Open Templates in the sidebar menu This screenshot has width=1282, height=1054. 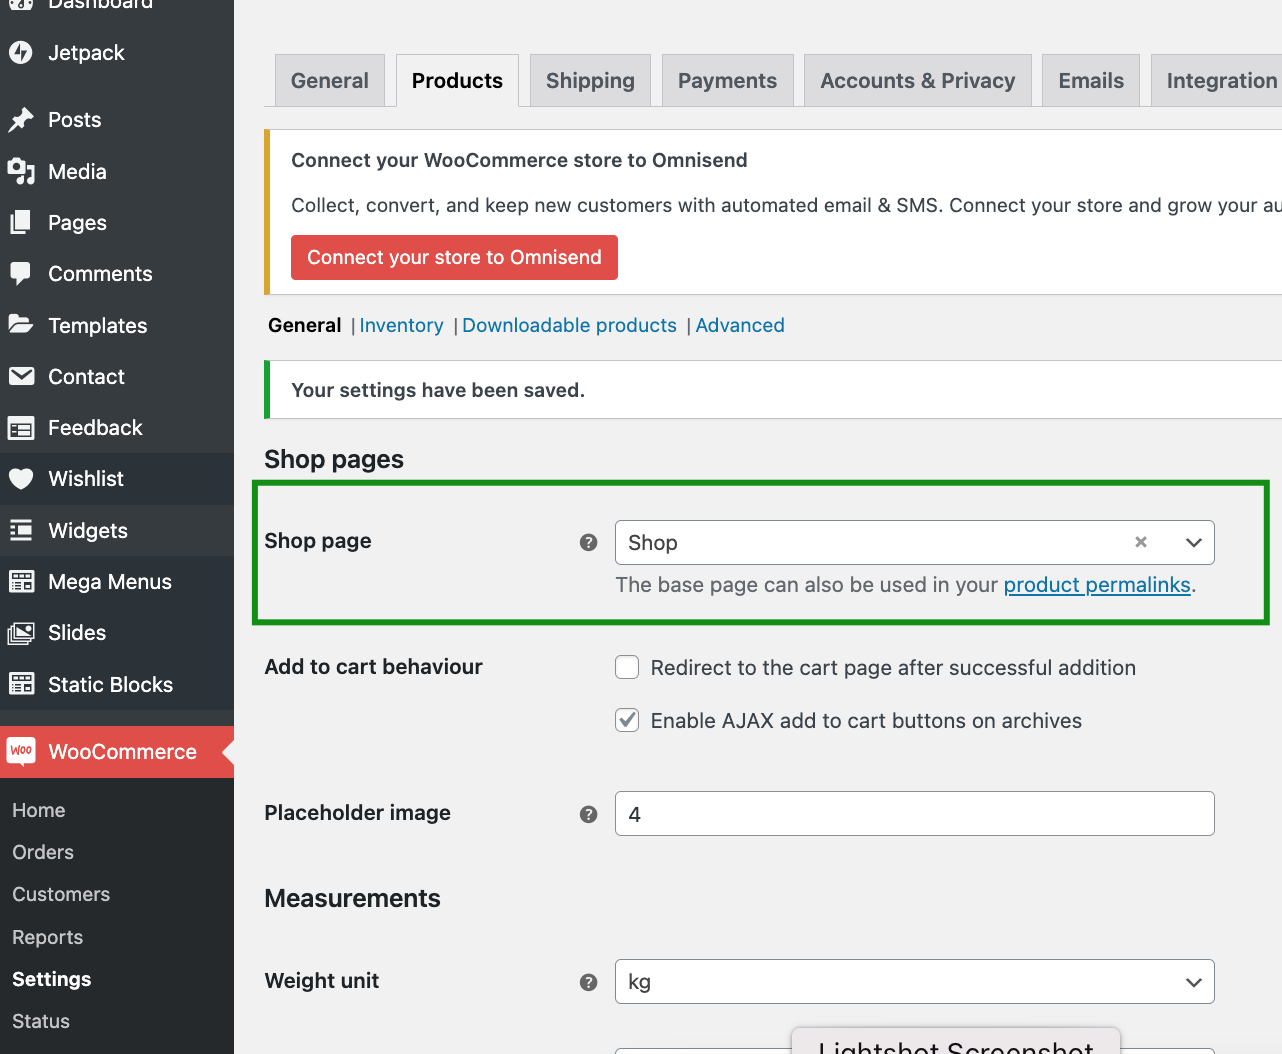[117, 325]
